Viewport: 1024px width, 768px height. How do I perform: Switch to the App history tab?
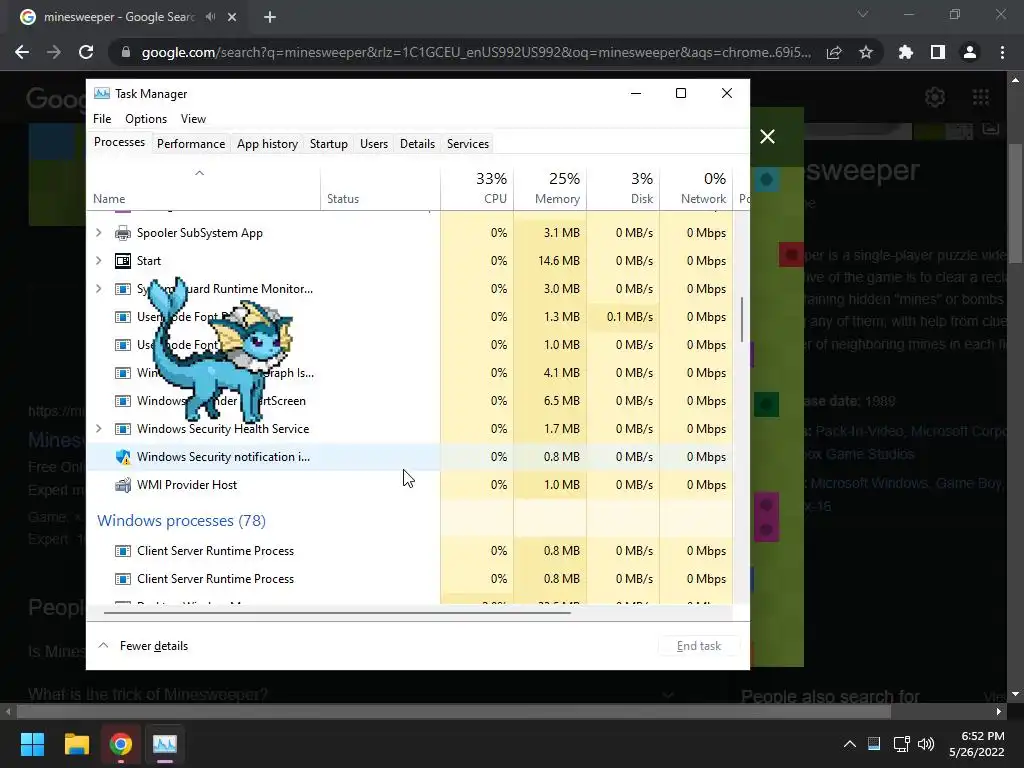click(267, 144)
